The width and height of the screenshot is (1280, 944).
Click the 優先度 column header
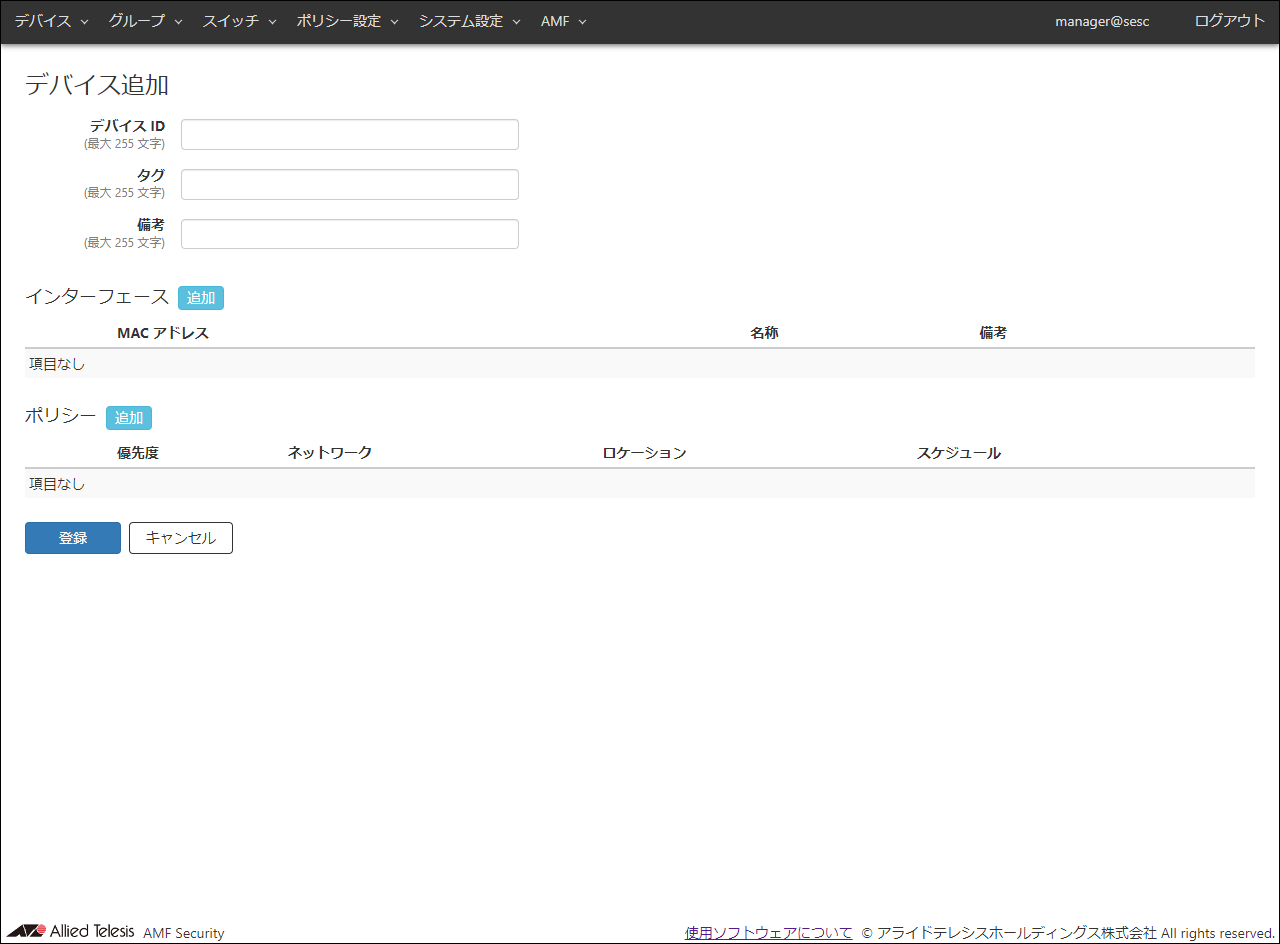point(138,453)
